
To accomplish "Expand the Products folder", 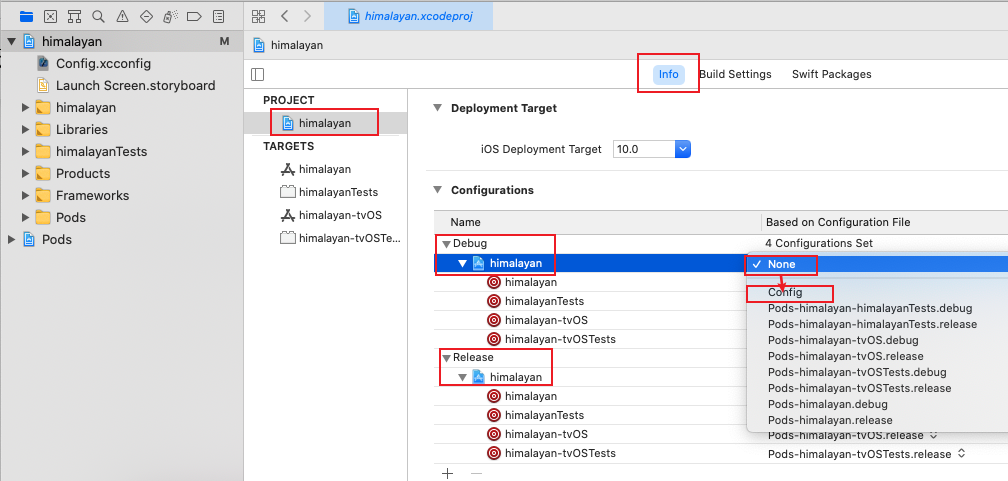I will coord(26,174).
